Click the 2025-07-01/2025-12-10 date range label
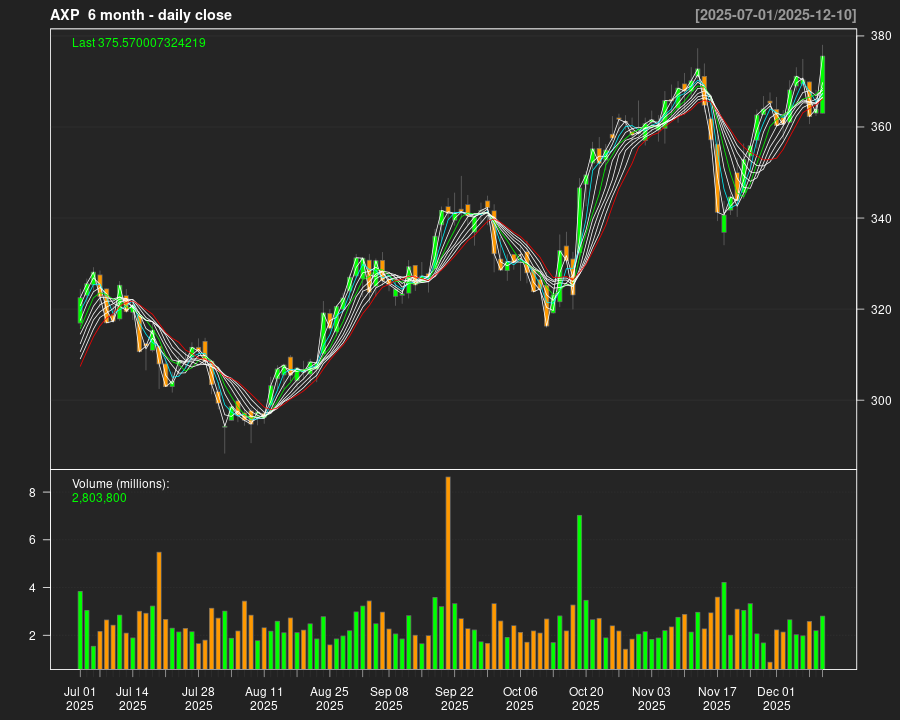Screen dimensions: 900x720 click(775, 15)
